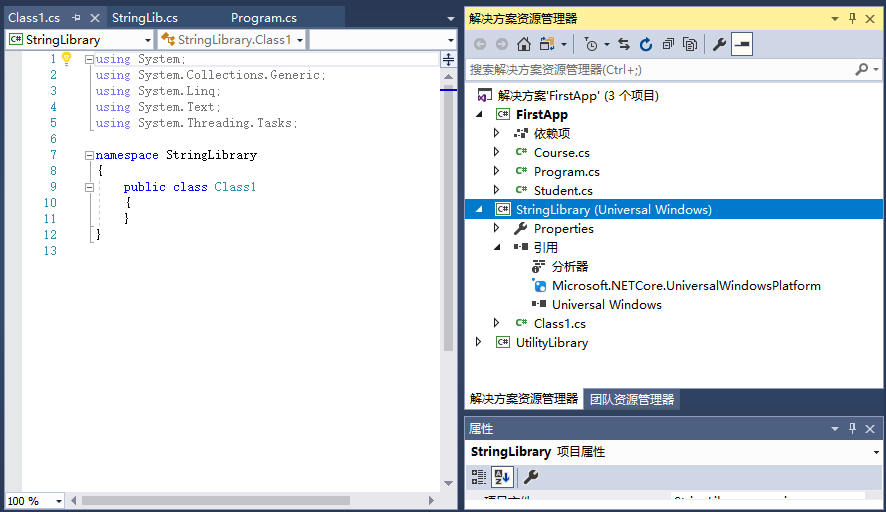Collapse the StringLibrary project node
The image size is (886, 512).
[478, 210]
